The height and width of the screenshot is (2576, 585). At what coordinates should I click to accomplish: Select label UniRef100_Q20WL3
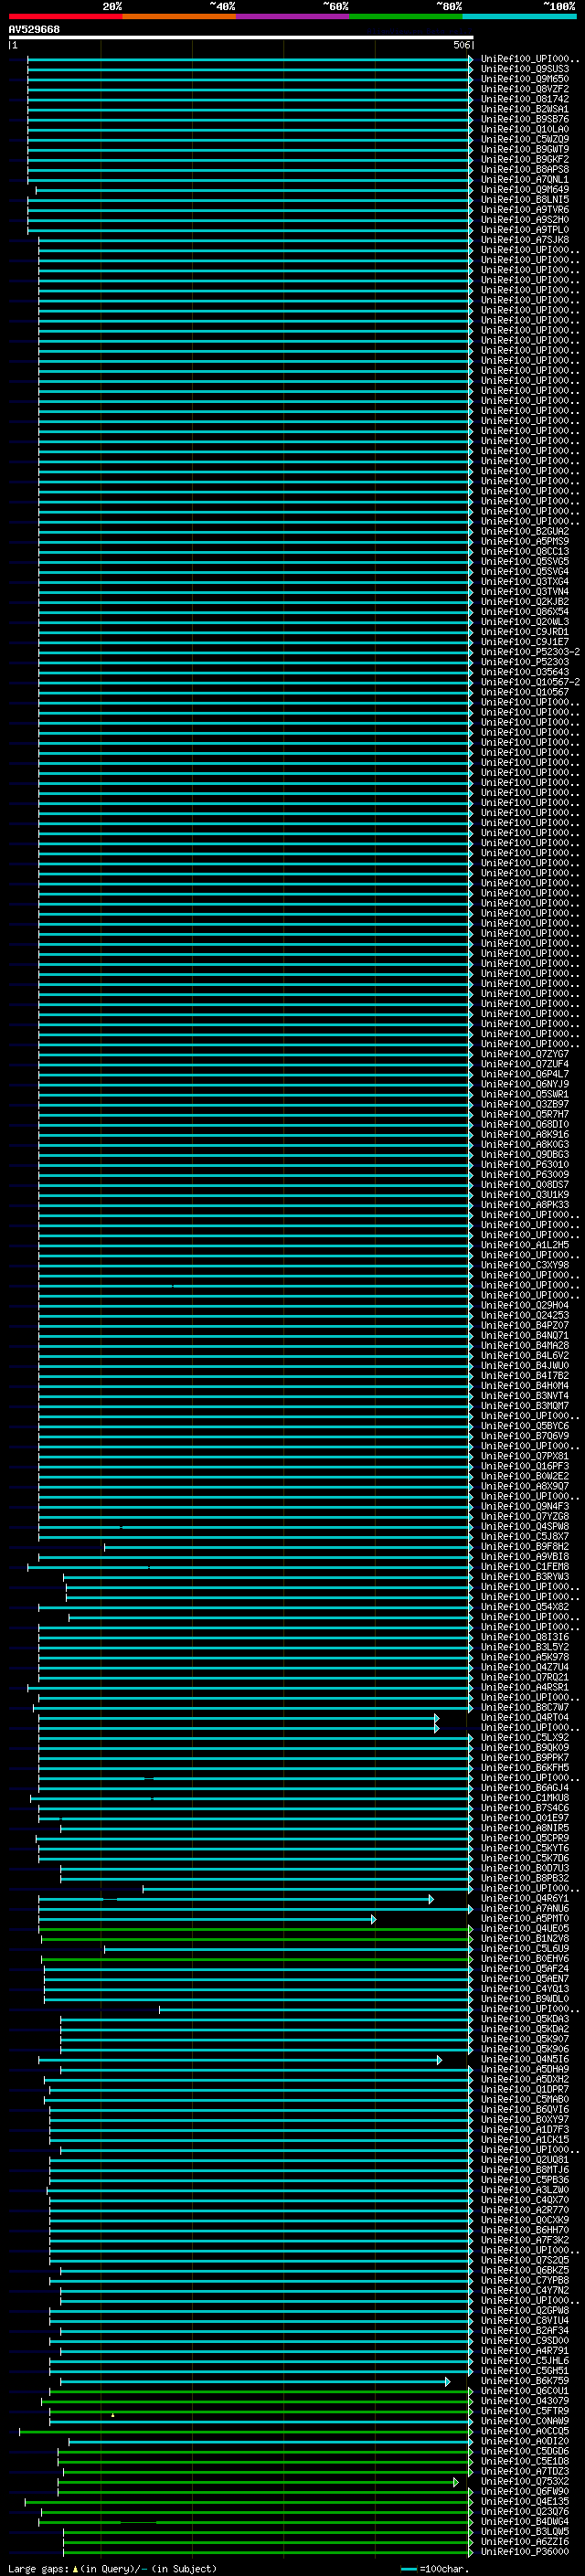coord(525,621)
